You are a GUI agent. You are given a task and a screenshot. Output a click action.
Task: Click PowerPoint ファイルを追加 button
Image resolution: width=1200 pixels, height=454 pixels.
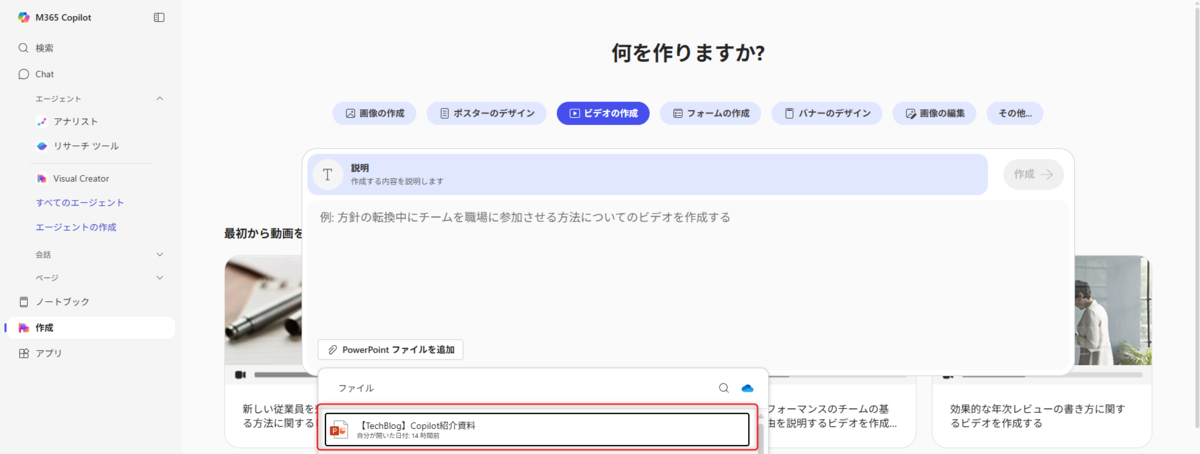(391, 350)
